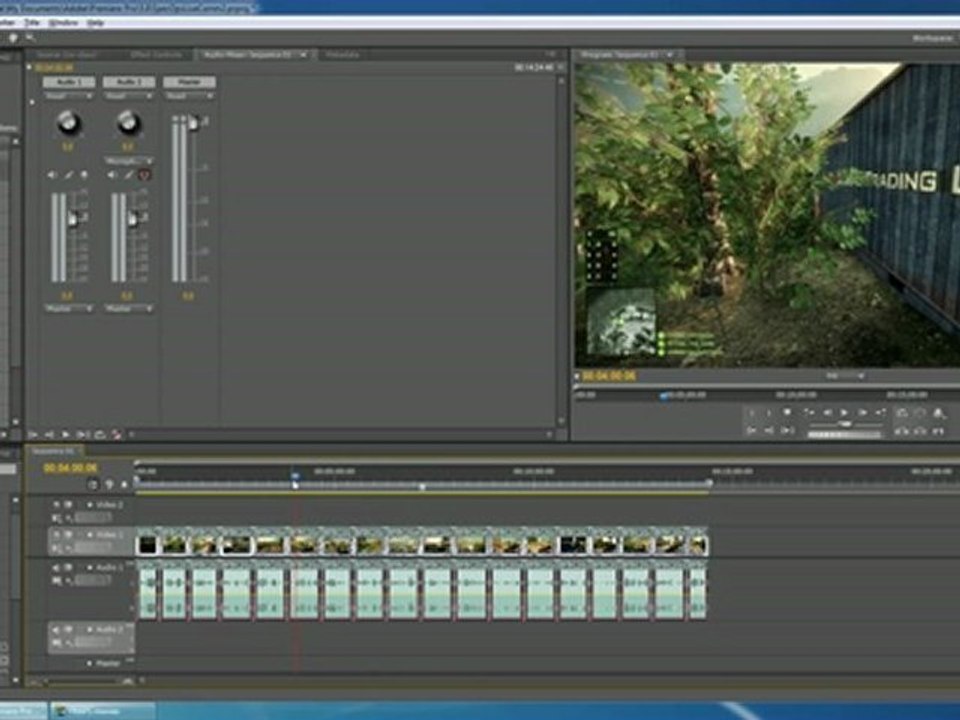Switch to the Source monitor tab
The image size is (960, 720).
coord(67,54)
